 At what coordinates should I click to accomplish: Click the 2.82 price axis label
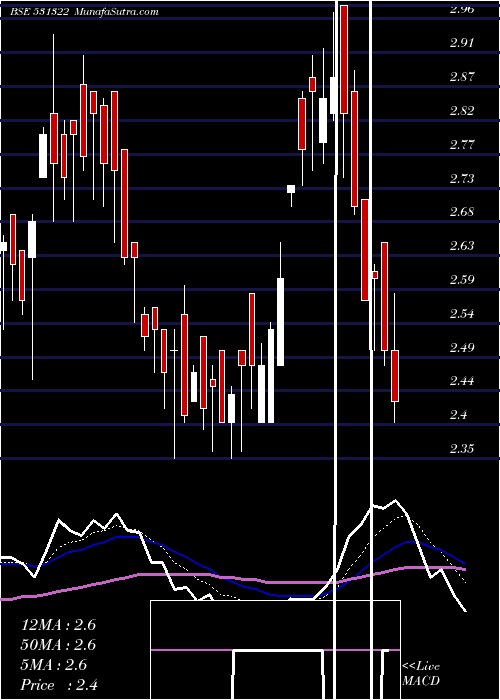click(x=462, y=111)
